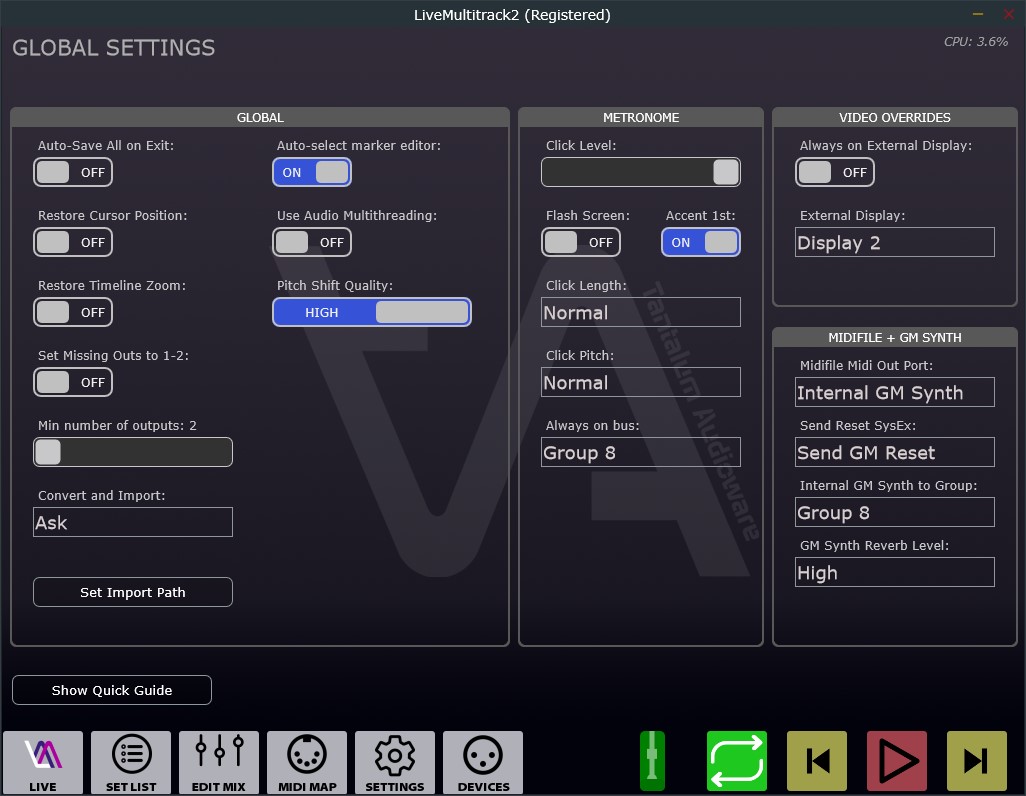Click the green master level meter
This screenshot has height=796, width=1026.
point(652,761)
